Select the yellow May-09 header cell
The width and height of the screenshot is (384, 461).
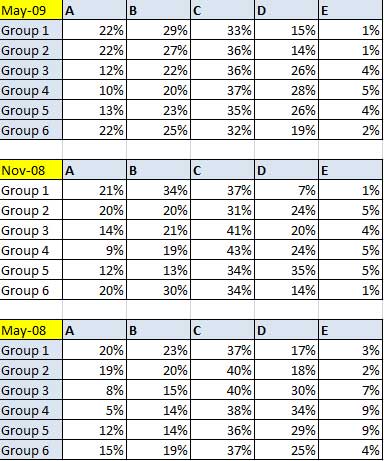(x=31, y=10)
